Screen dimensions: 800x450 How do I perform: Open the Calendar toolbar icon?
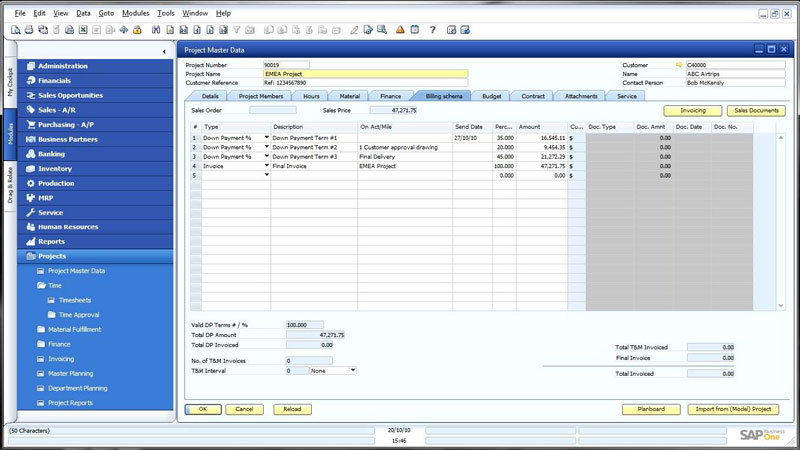tap(415, 30)
